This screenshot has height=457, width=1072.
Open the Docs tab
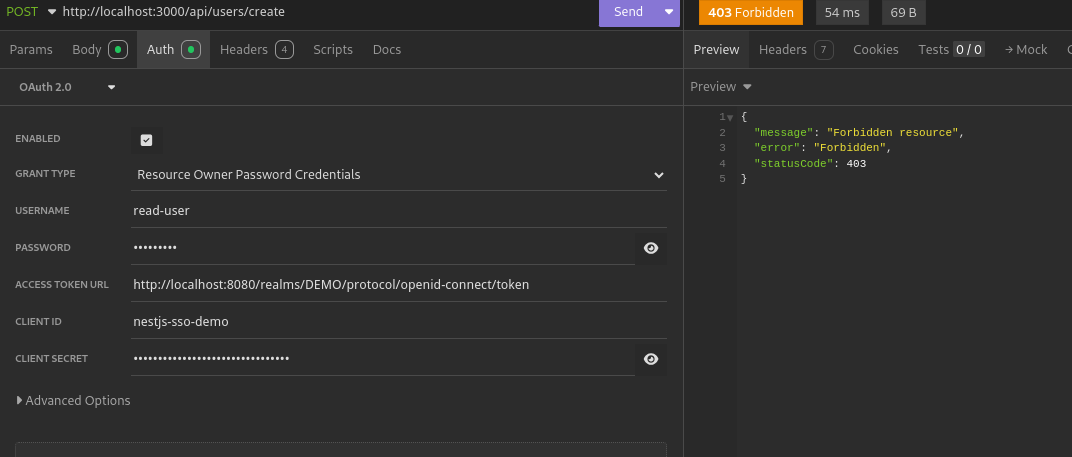click(x=387, y=49)
